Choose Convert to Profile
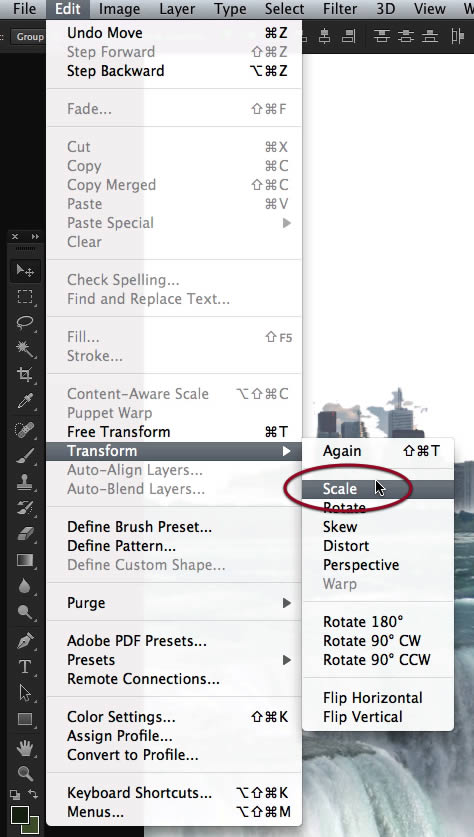474x837 pixels. [174, 755]
